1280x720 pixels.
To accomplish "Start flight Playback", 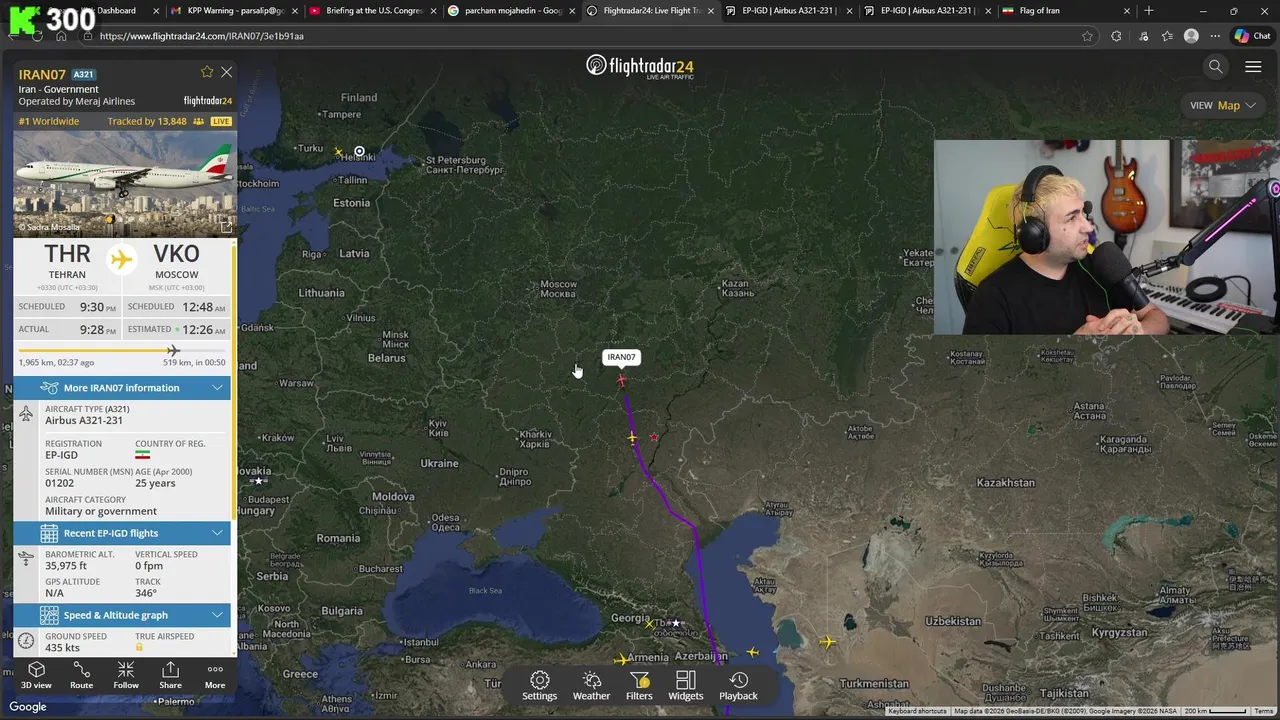I will point(738,686).
